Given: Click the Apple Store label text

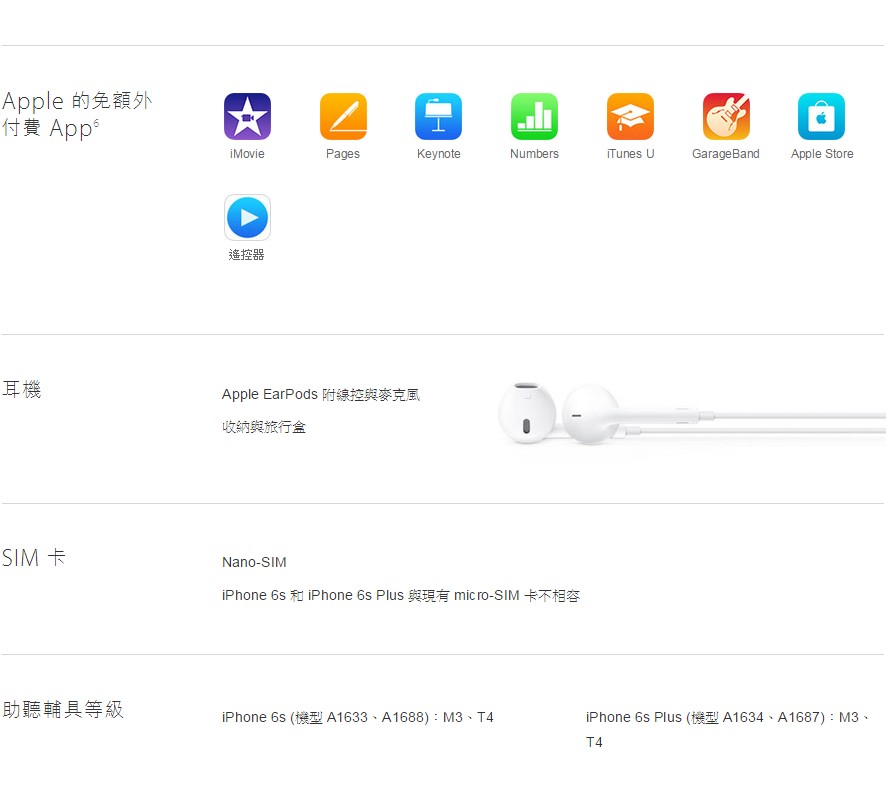Looking at the screenshot, I should tap(822, 154).
